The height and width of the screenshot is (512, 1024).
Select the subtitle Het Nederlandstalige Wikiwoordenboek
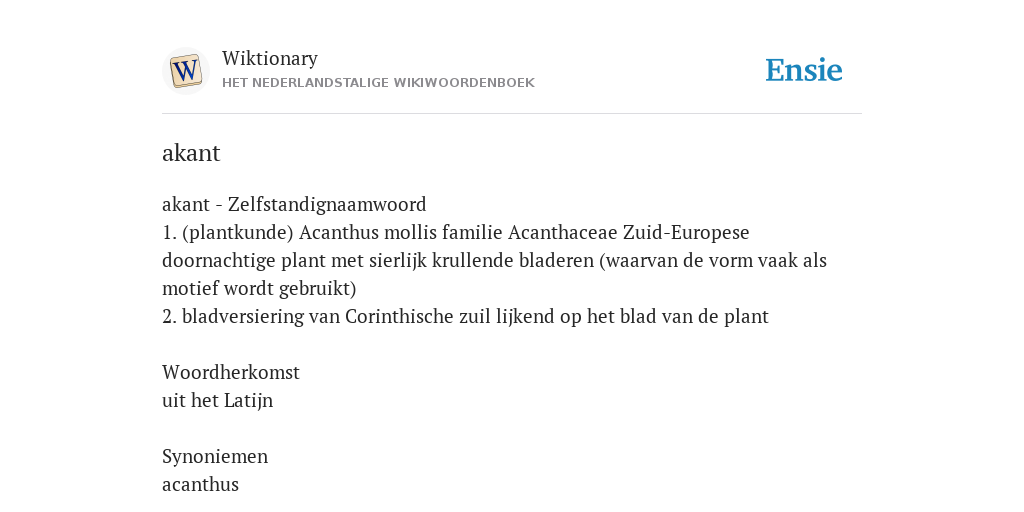[x=378, y=83]
